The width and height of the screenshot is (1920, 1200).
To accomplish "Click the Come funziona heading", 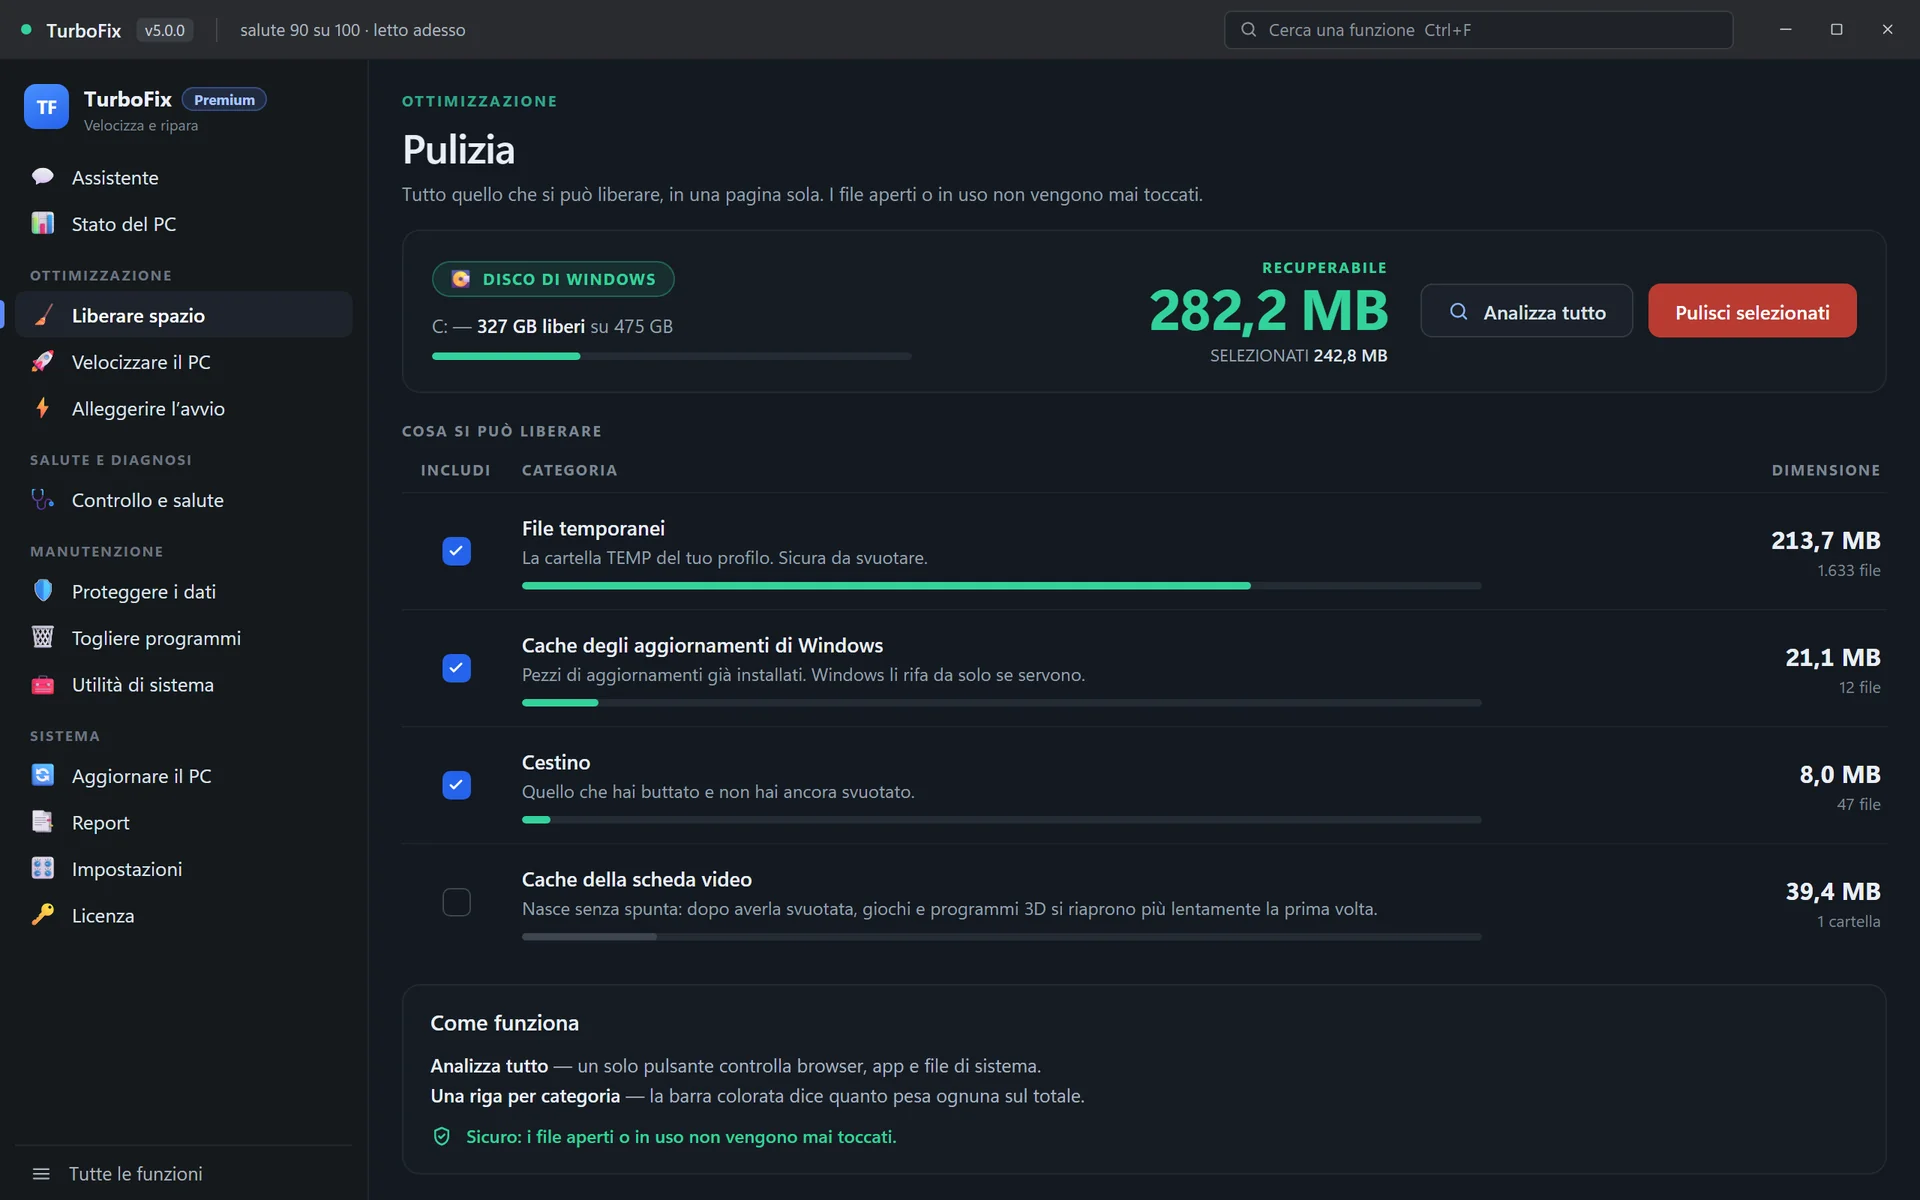I will (x=504, y=1023).
